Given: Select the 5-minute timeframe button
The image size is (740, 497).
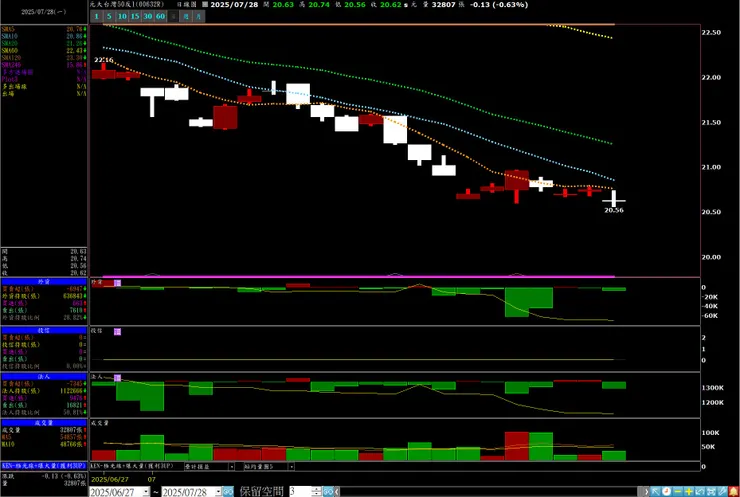Looking at the screenshot, I should pos(109,16).
